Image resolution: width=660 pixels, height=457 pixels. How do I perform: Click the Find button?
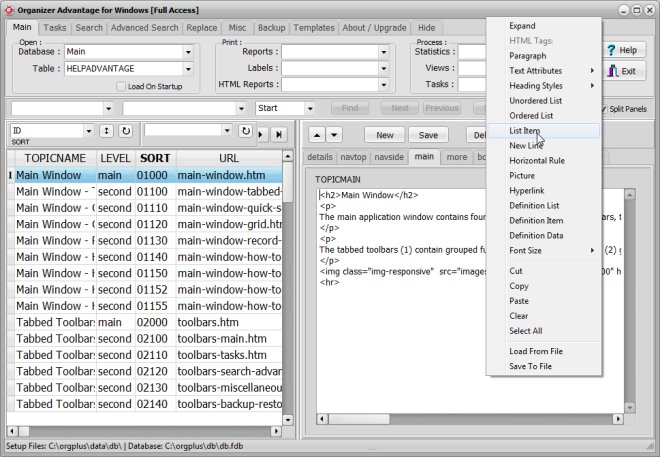pyautogui.click(x=350, y=108)
